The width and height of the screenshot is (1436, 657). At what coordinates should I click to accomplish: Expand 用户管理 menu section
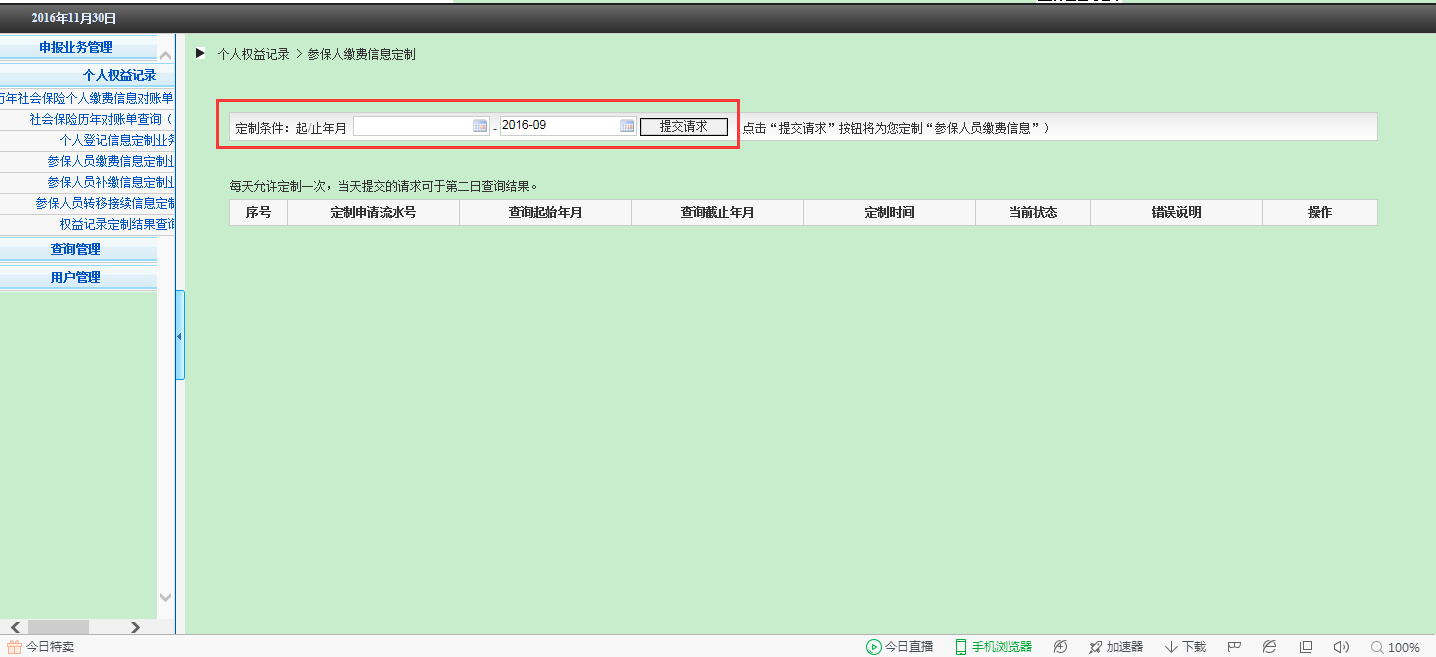click(x=76, y=277)
